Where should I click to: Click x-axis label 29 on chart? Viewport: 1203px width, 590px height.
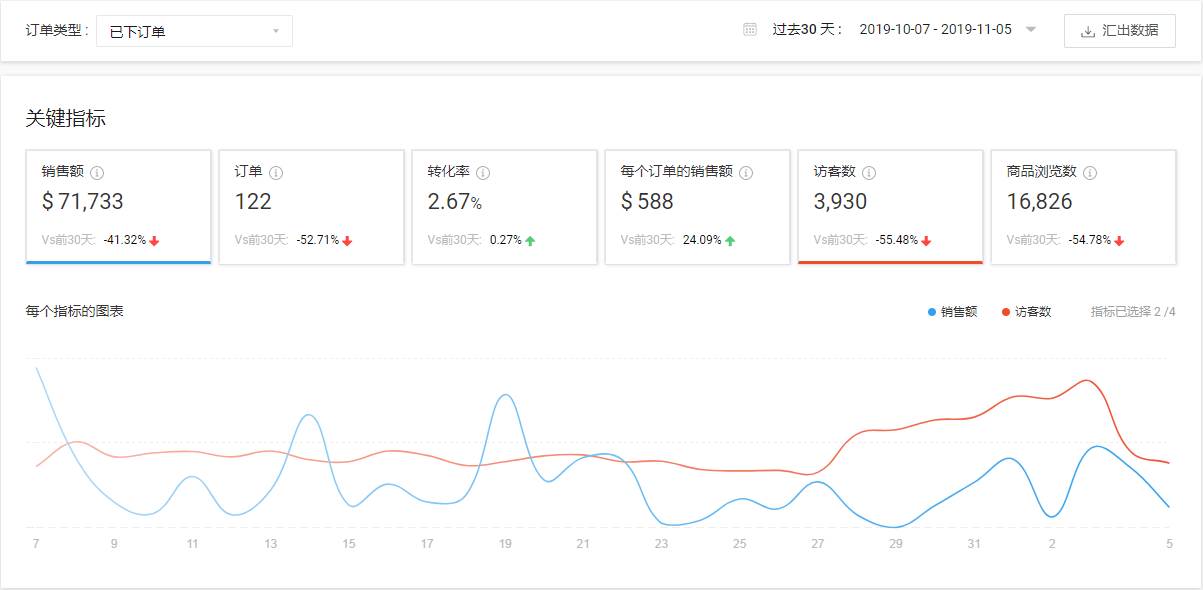[896, 544]
